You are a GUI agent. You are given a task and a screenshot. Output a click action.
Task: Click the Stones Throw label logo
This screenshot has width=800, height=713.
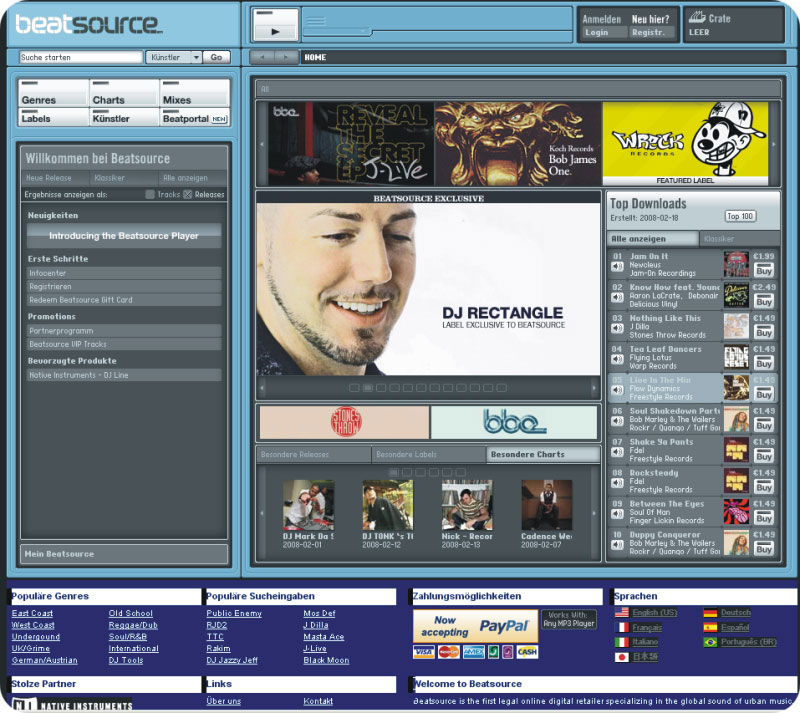pyautogui.click(x=343, y=421)
